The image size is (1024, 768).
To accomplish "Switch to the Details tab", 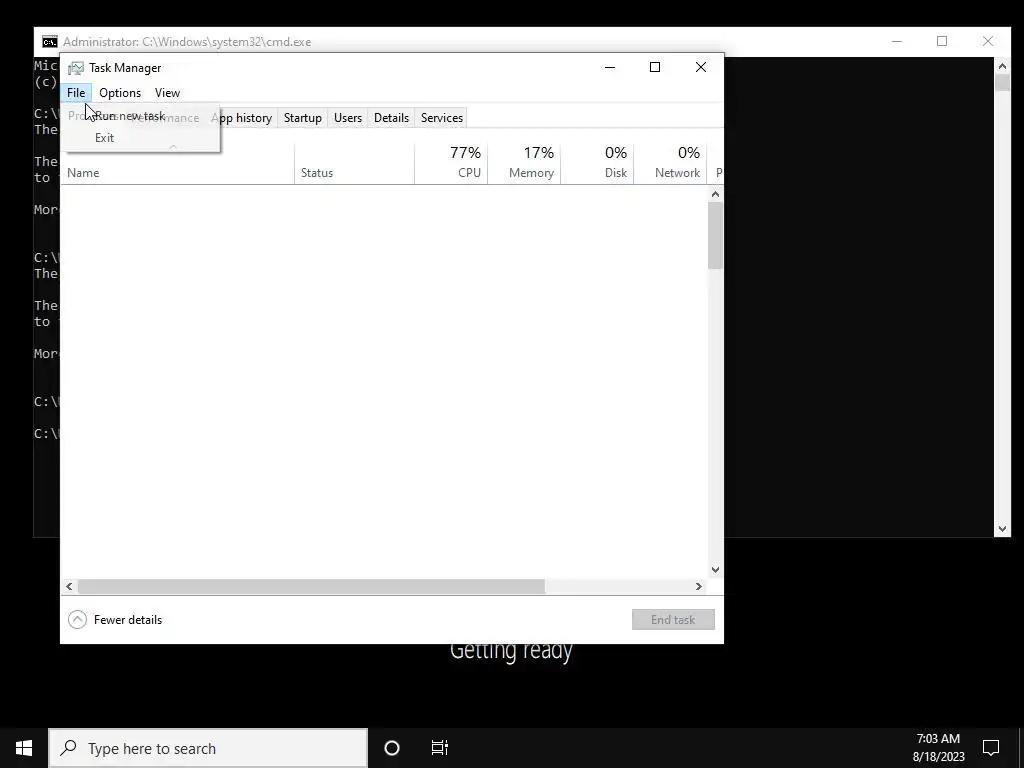I will coord(391,118).
